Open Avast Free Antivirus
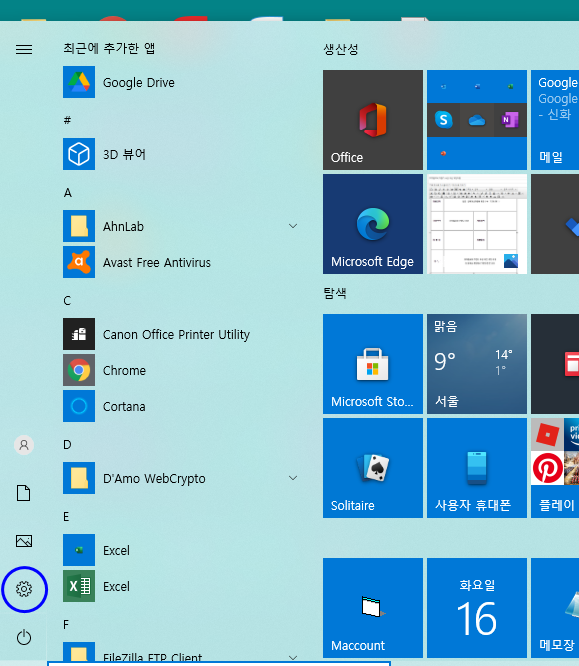The image size is (579, 666). point(180,262)
